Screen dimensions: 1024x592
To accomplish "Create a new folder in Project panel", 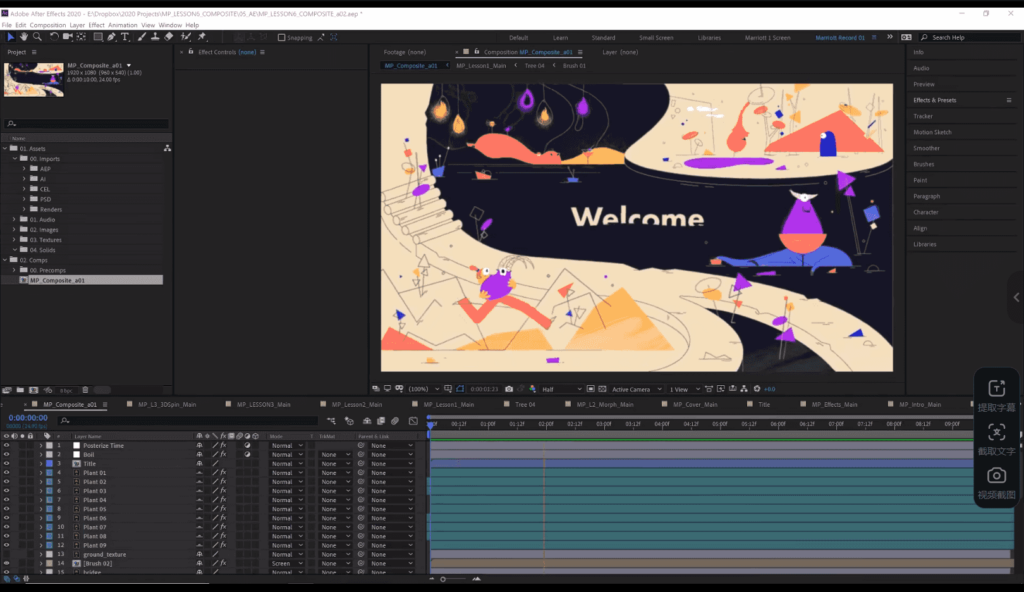I will click(20, 390).
